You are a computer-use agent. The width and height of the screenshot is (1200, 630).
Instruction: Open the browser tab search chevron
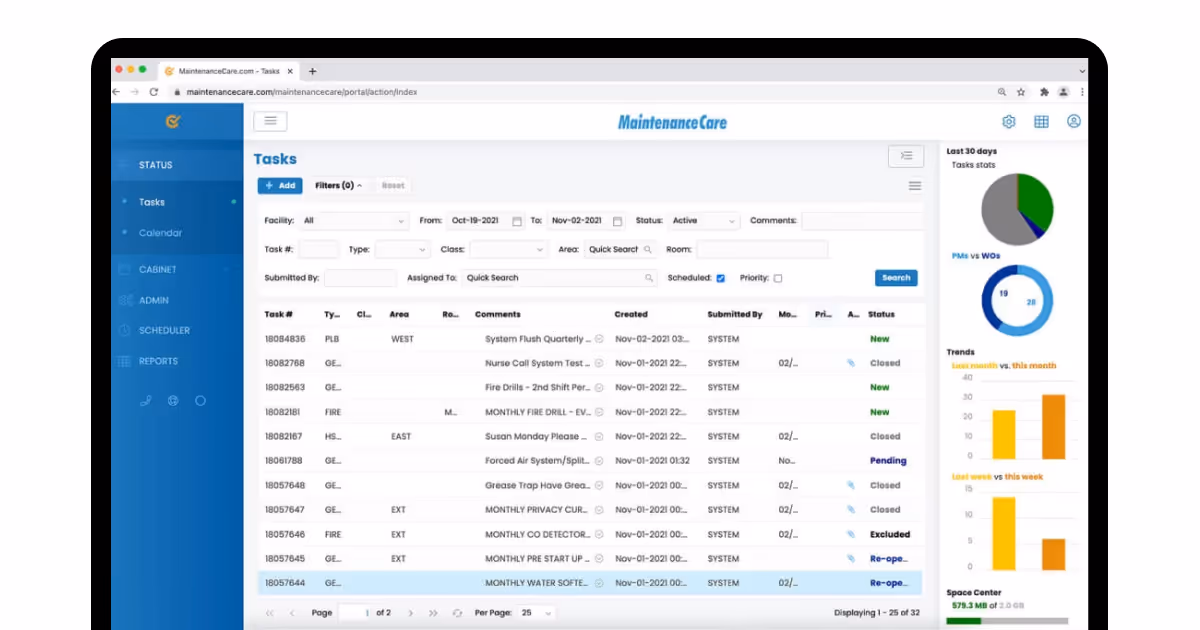point(1083,72)
